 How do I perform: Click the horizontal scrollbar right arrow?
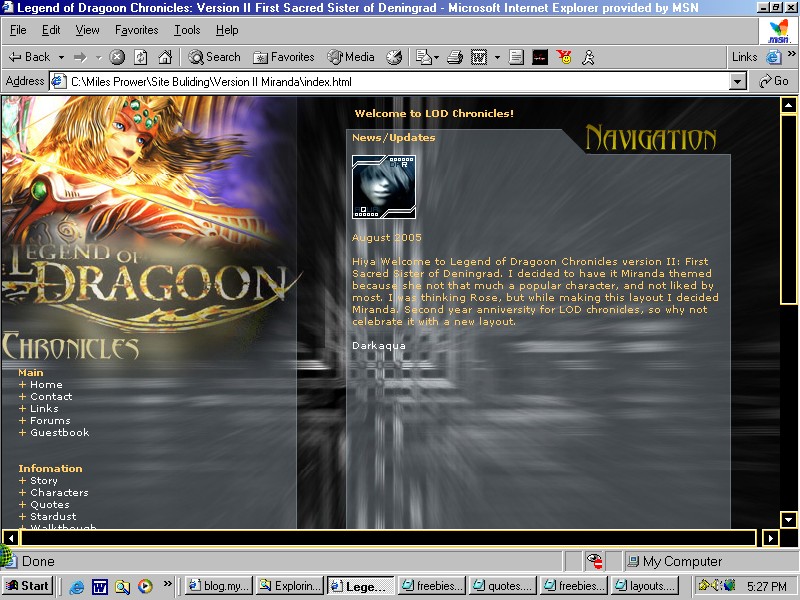tap(770, 538)
